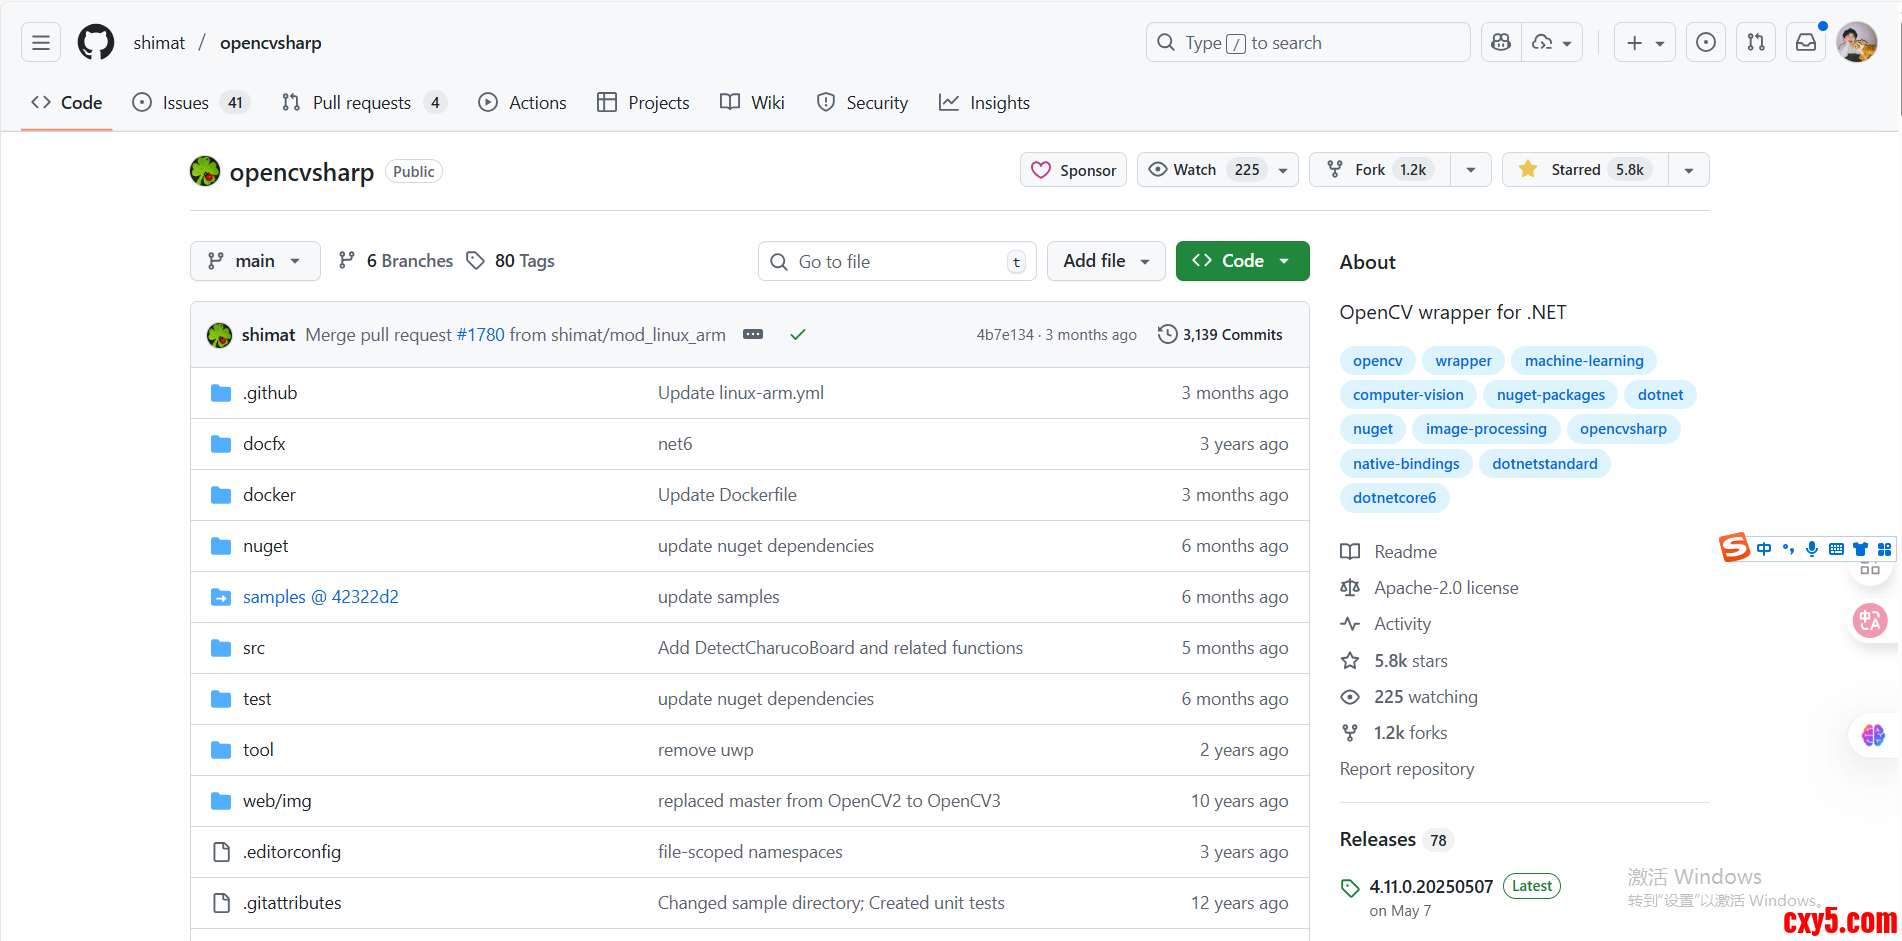Expand the main branch selector dropdown
The width and height of the screenshot is (1902, 941).
[255, 261]
